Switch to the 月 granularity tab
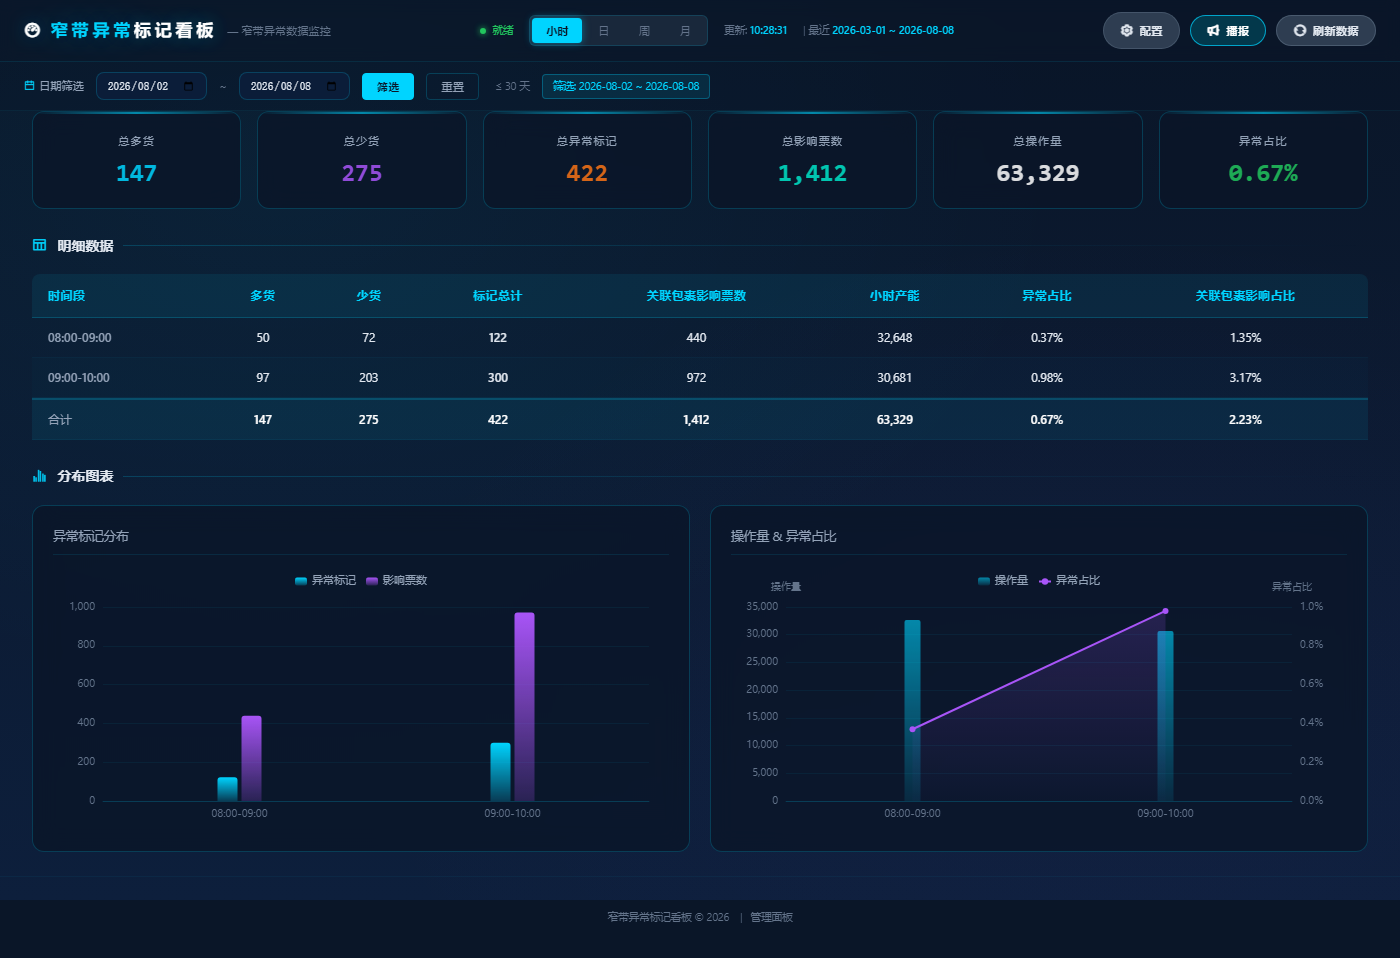Image resolution: width=1400 pixels, height=958 pixels. (685, 31)
